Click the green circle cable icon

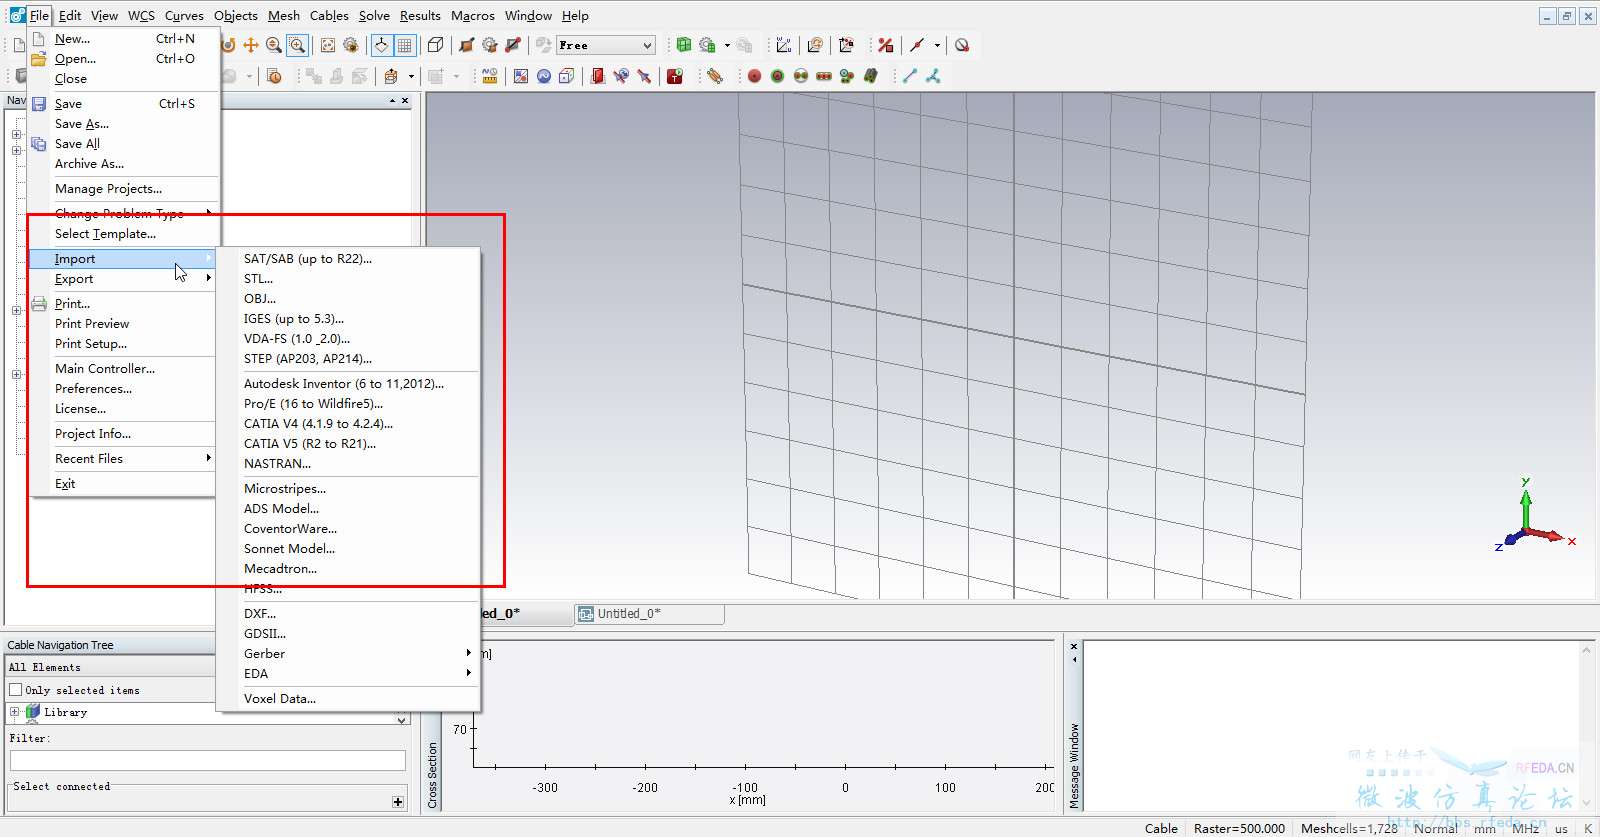point(778,76)
